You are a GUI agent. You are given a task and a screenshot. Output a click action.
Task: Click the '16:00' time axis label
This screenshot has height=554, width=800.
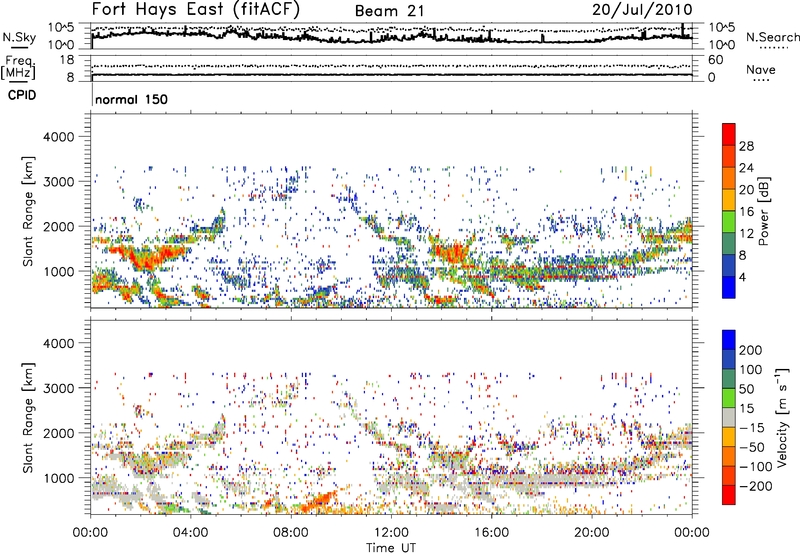pyautogui.click(x=491, y=533)
